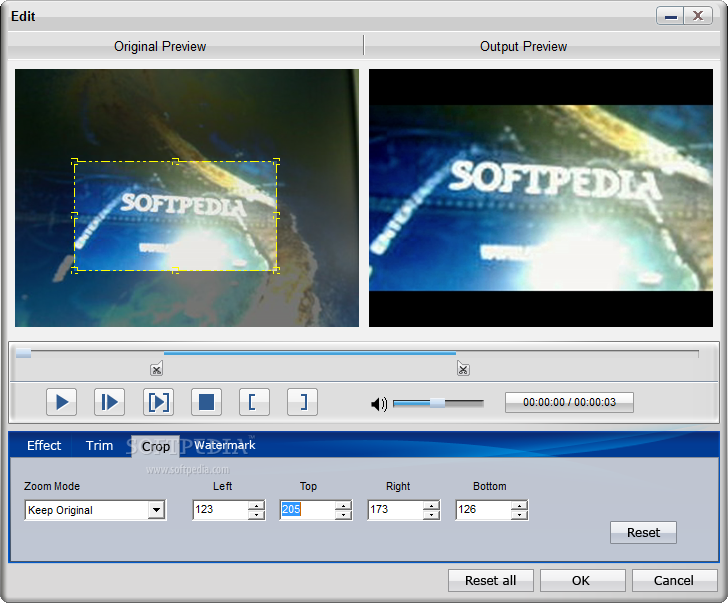Click the left-middle crop handle
This screenshot has height=603, width=728.
(74, 216)
